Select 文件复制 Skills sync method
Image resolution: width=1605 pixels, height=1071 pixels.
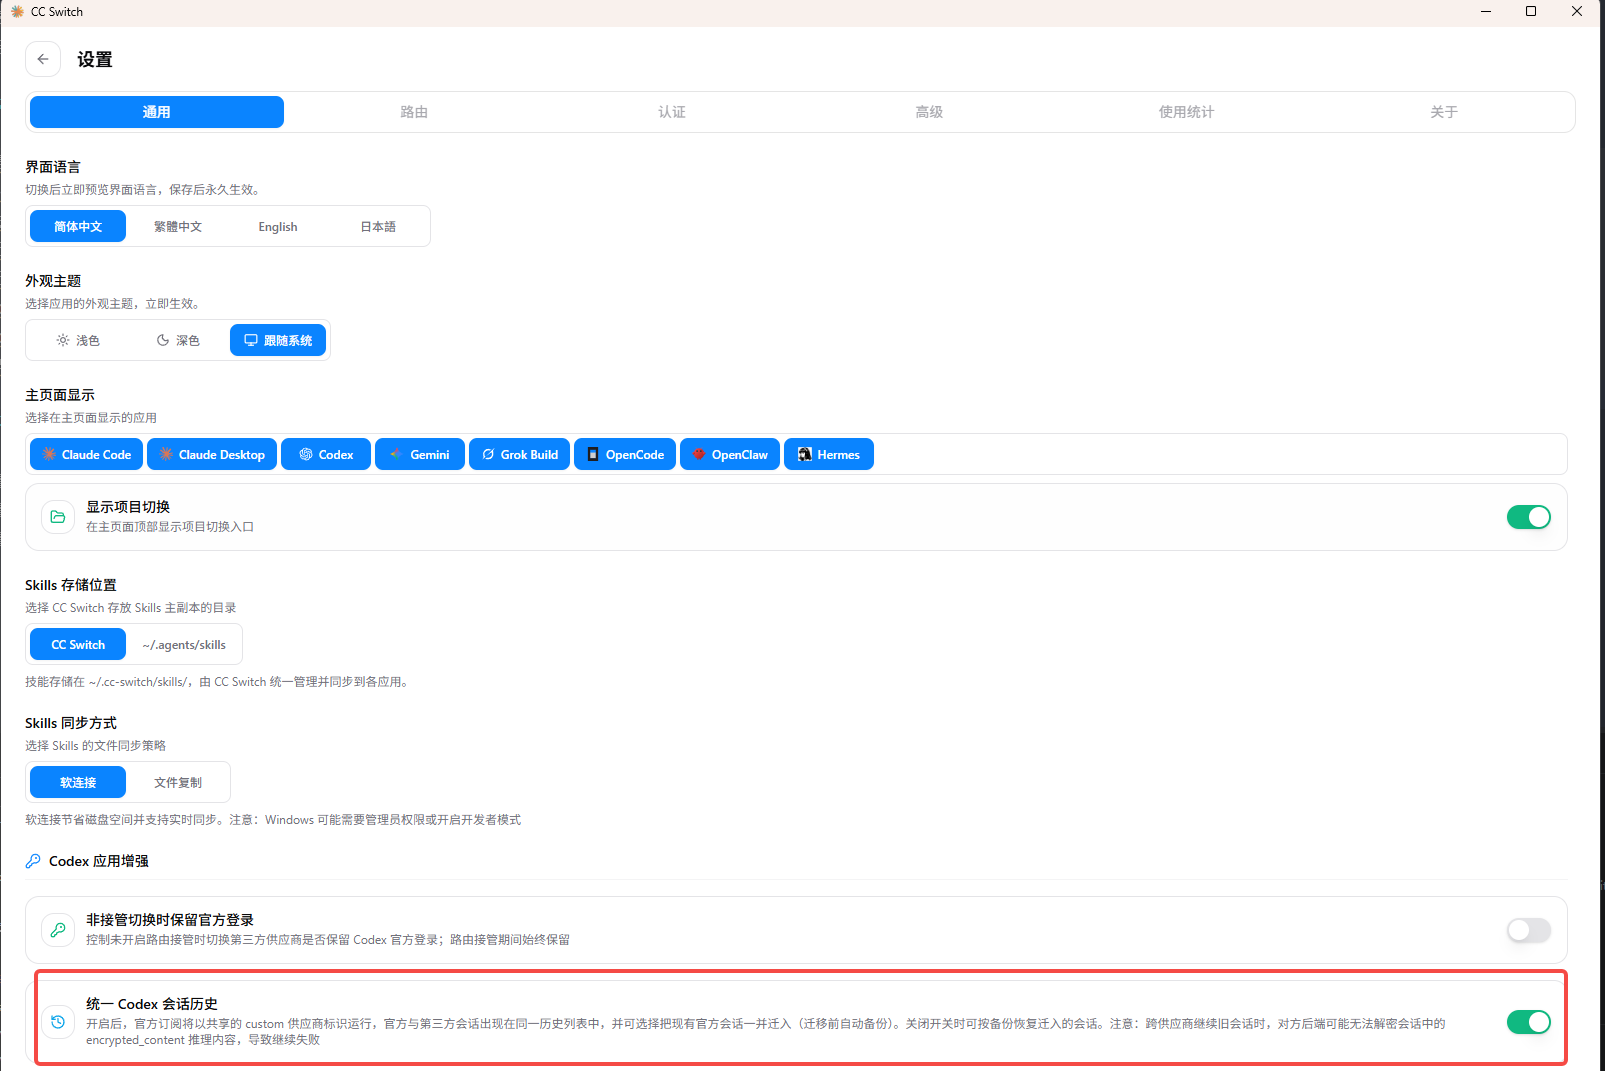(x=178, y=782)
